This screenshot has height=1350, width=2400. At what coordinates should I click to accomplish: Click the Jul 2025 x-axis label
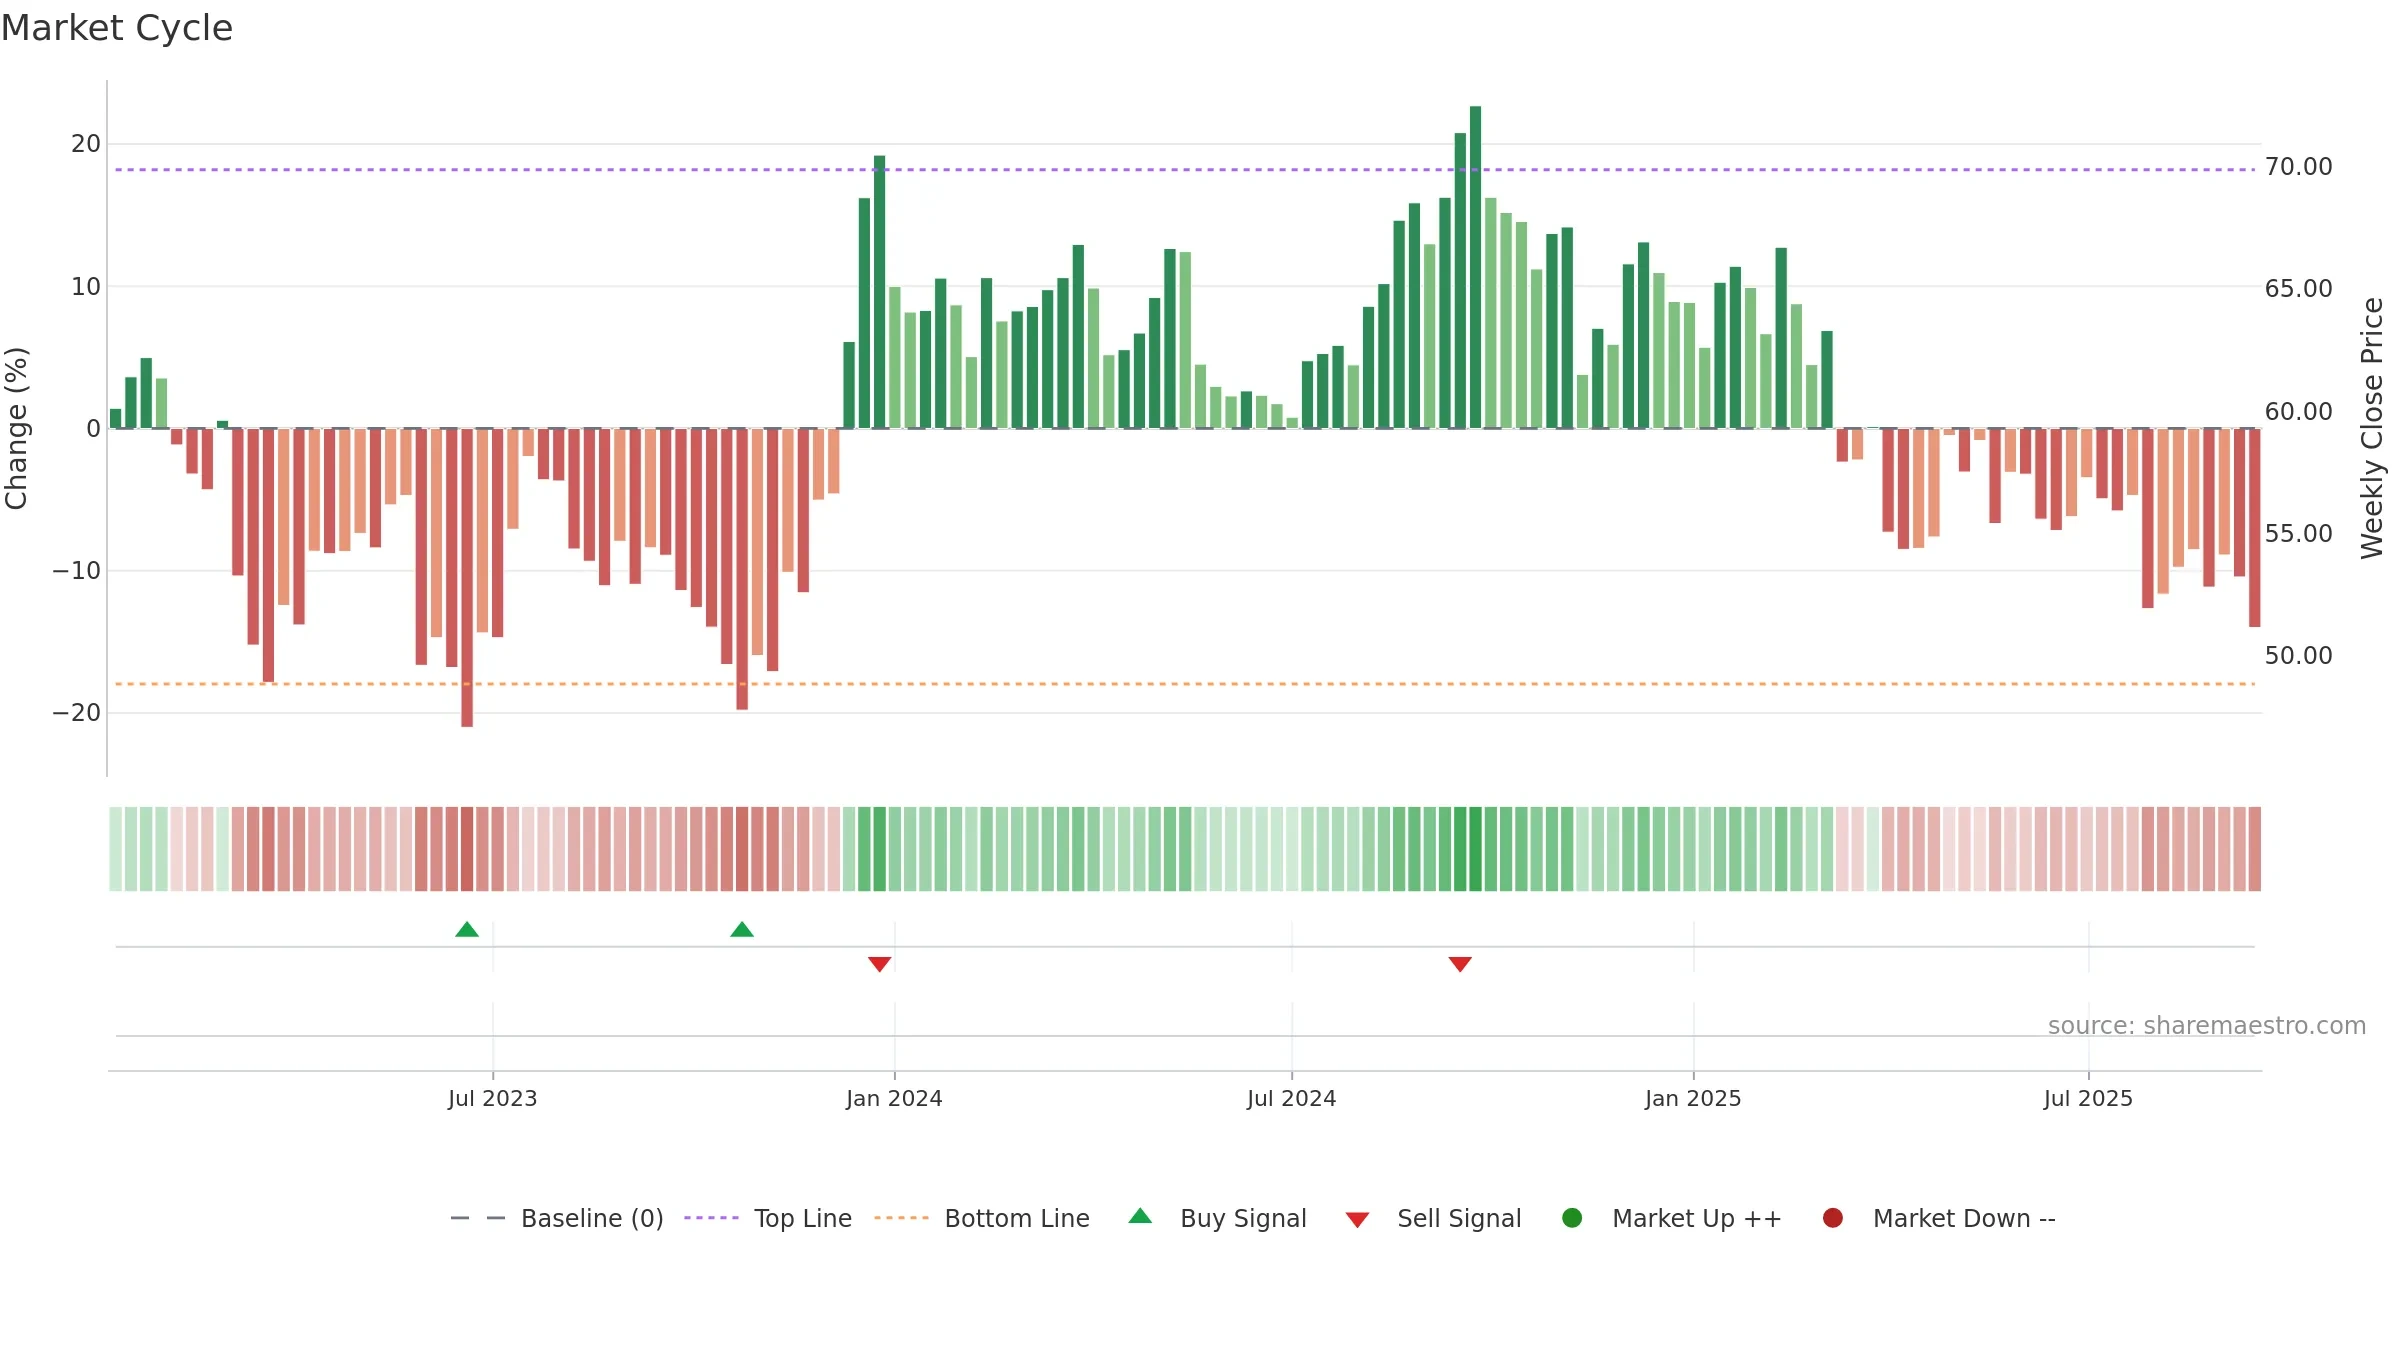pyautogui.click(x=2088, y=1099)
